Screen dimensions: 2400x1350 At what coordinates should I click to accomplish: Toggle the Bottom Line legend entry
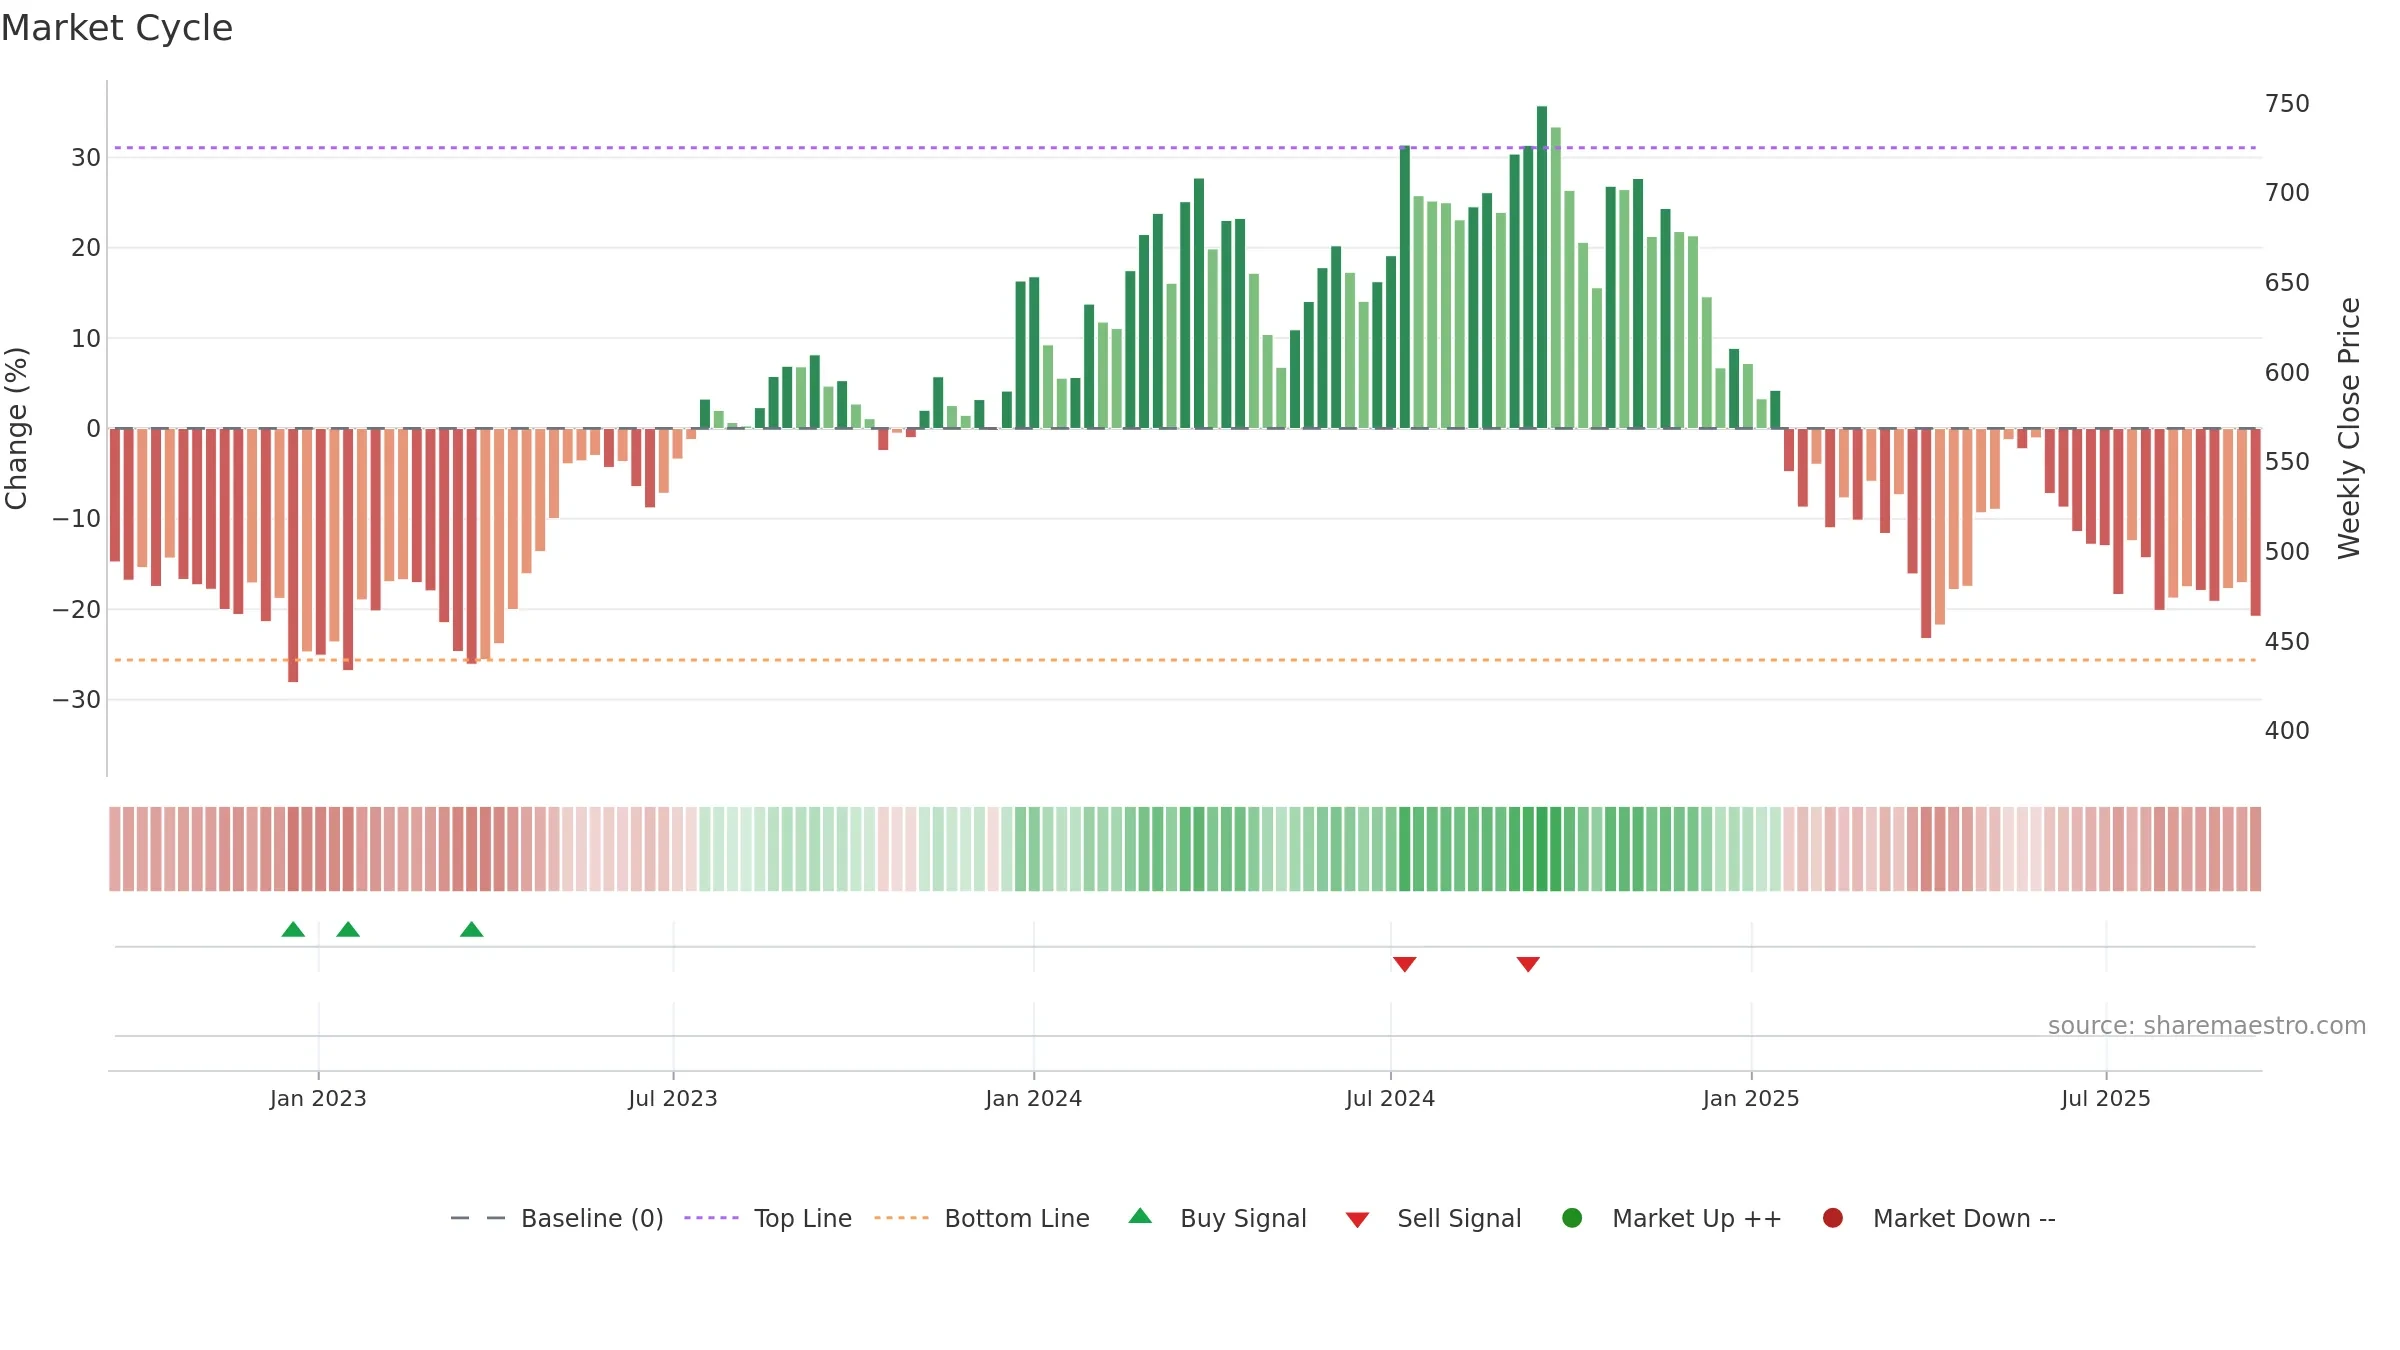pyautogui.click(x=982, y=1218)
